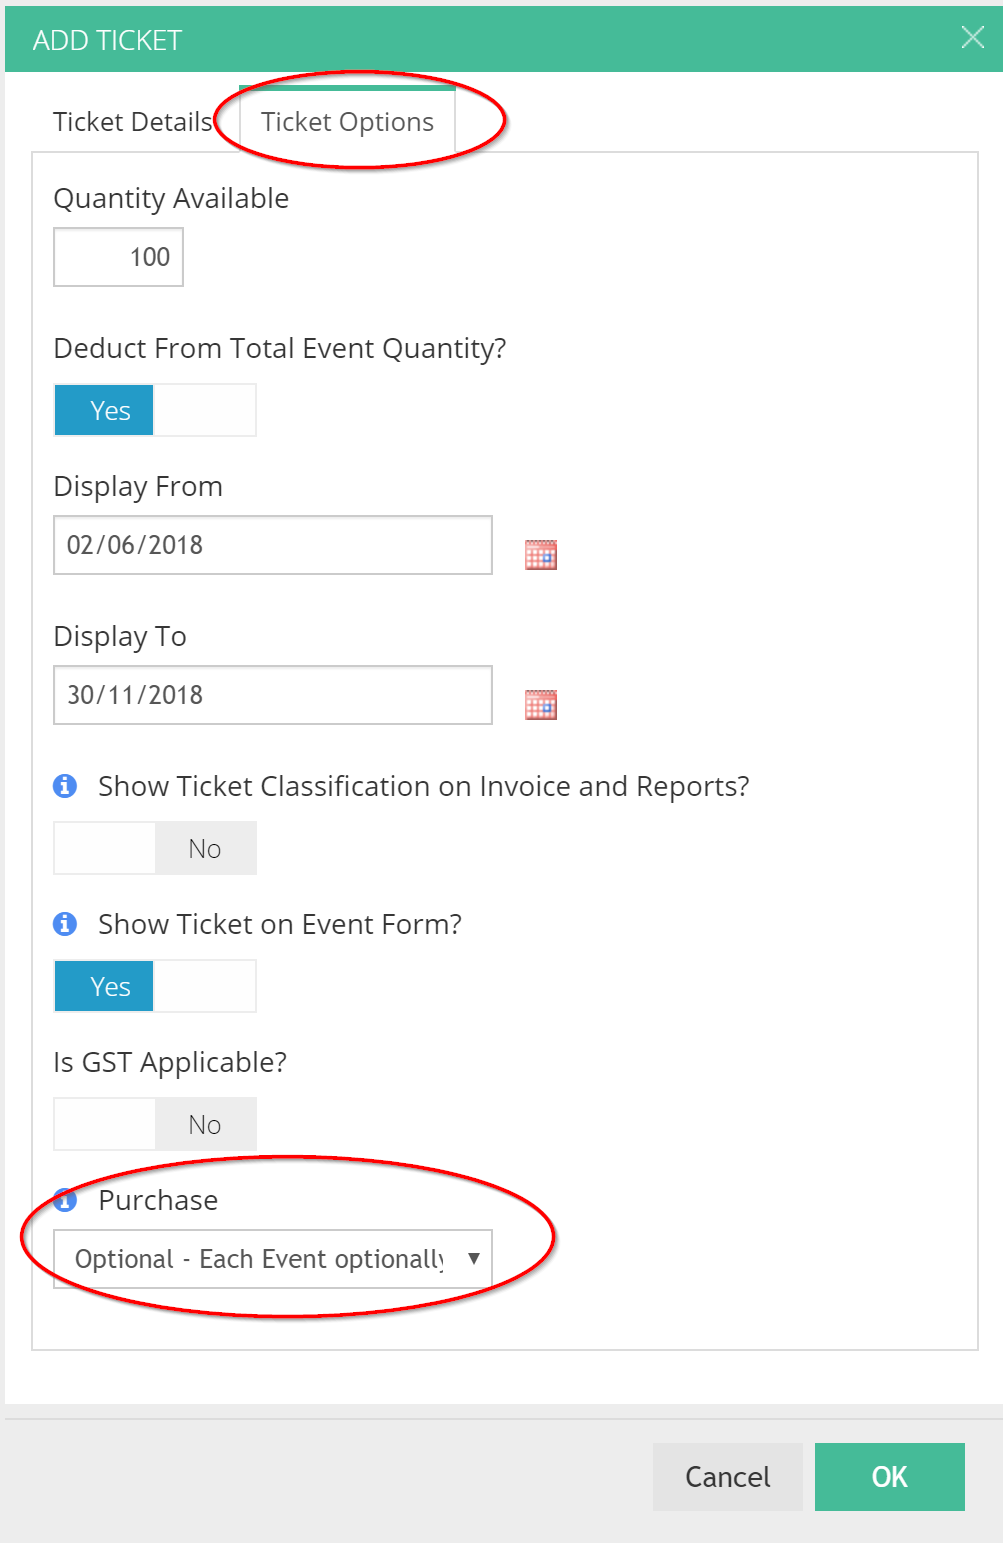
Task: Close the Add Ticket dialog with X
Action: coord(972,38)
